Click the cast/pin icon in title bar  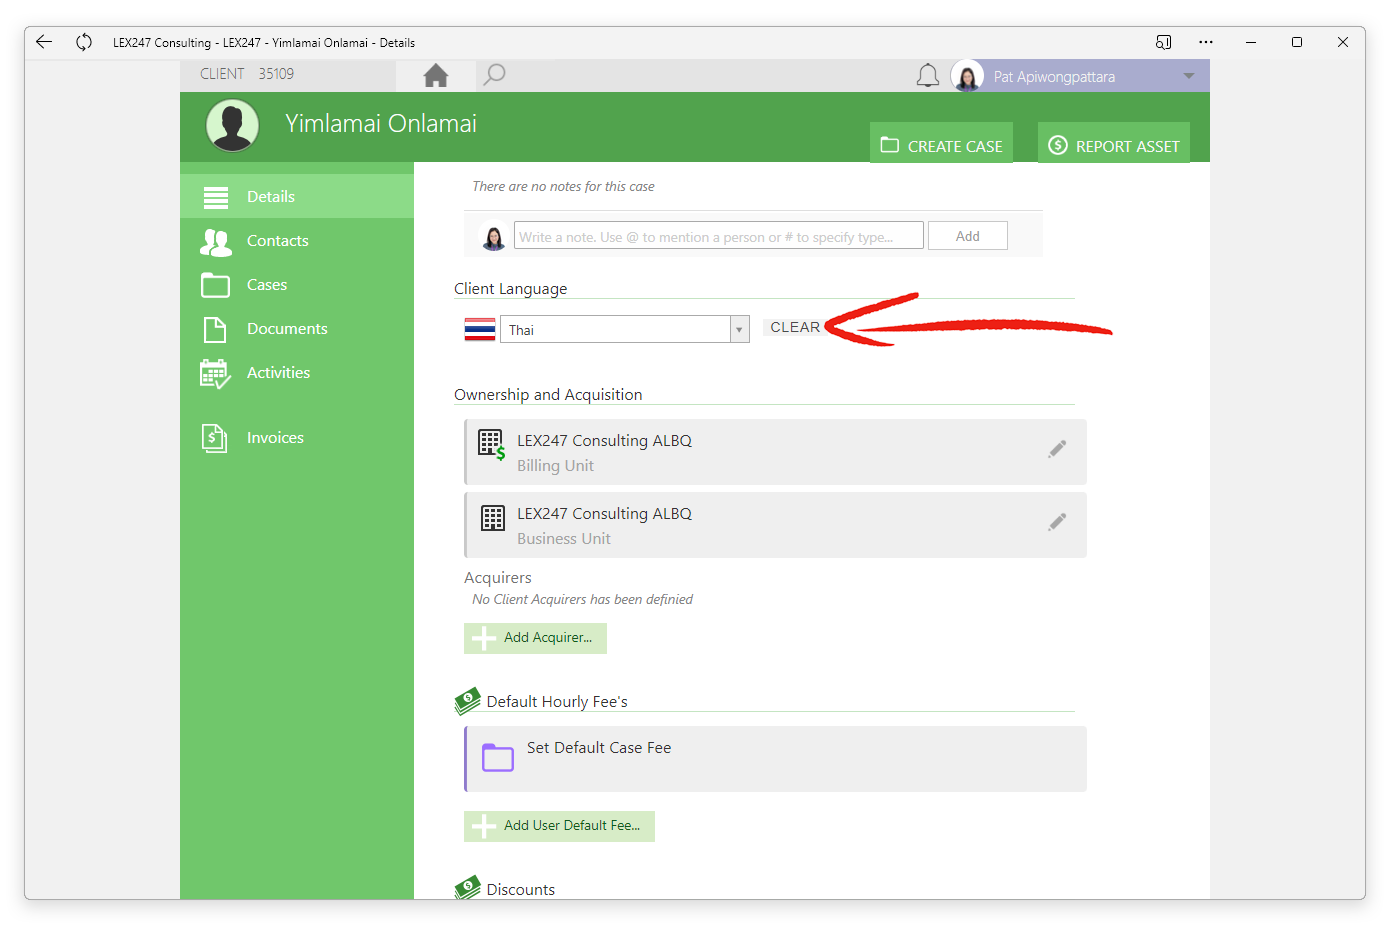click(x=1163, y=42)
